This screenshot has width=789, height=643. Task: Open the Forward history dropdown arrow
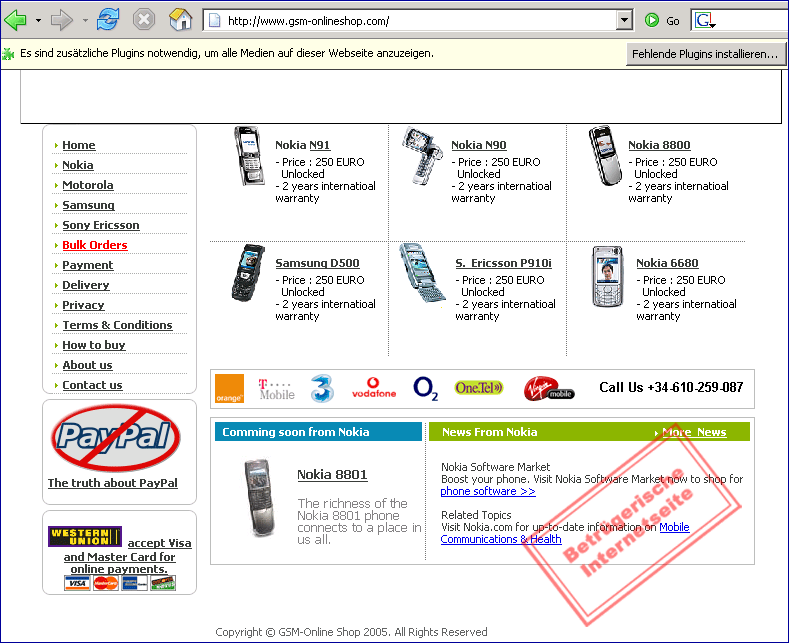click(x=85, y=21)
